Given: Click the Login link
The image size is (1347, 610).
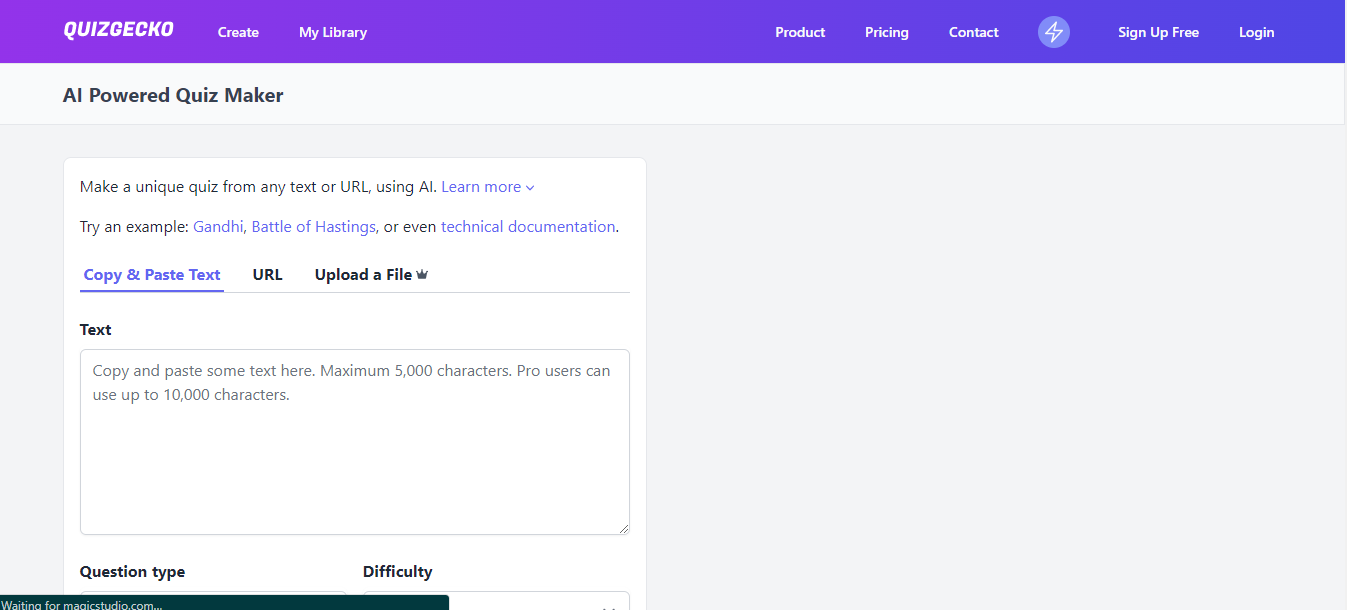Looking at the screenshot, I should (x=1256, y=32).
